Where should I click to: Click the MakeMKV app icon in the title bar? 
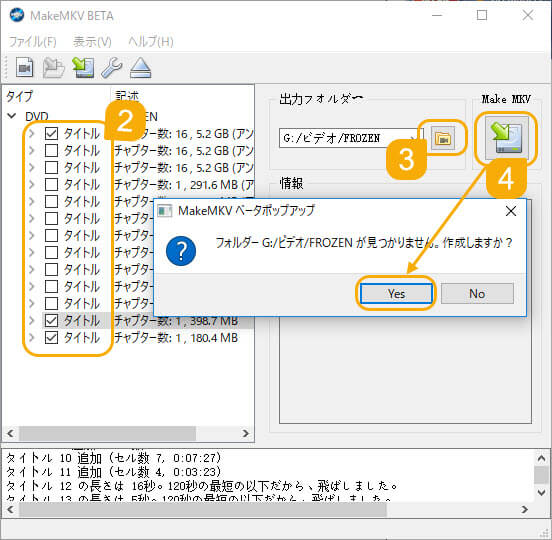[x=17, y=15]
